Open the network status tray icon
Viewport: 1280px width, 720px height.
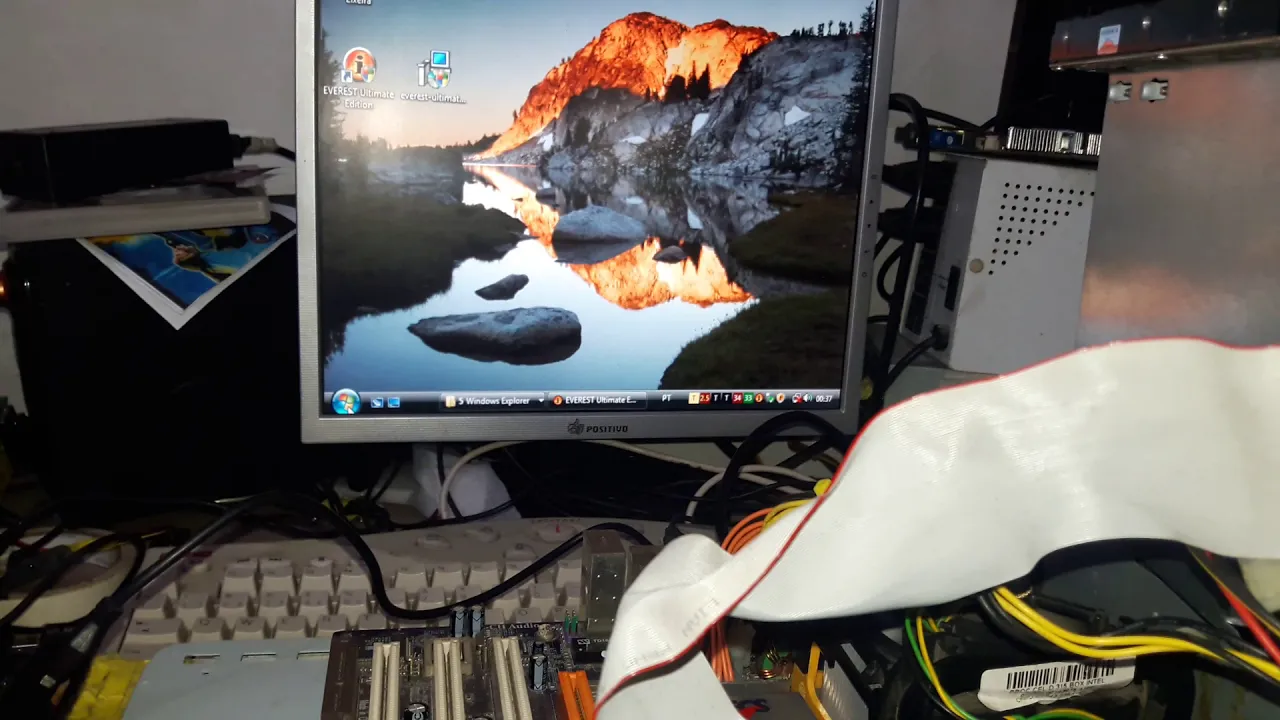point(797,399)
